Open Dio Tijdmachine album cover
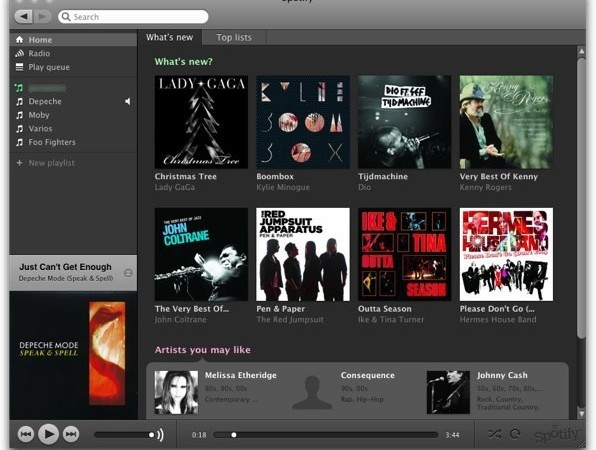Viewport: 596px width, 450px height. pyautogui.click(x=404, y=122)
